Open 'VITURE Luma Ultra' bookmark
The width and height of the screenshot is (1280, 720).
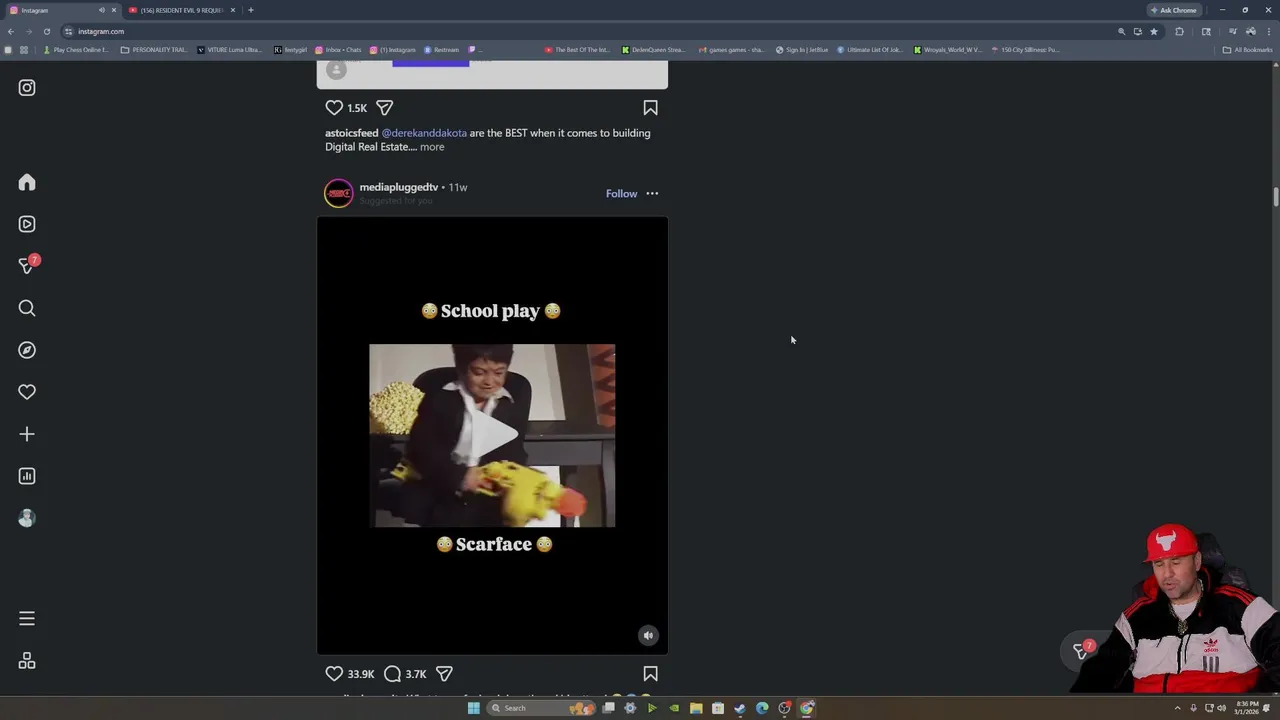point(229,50)
